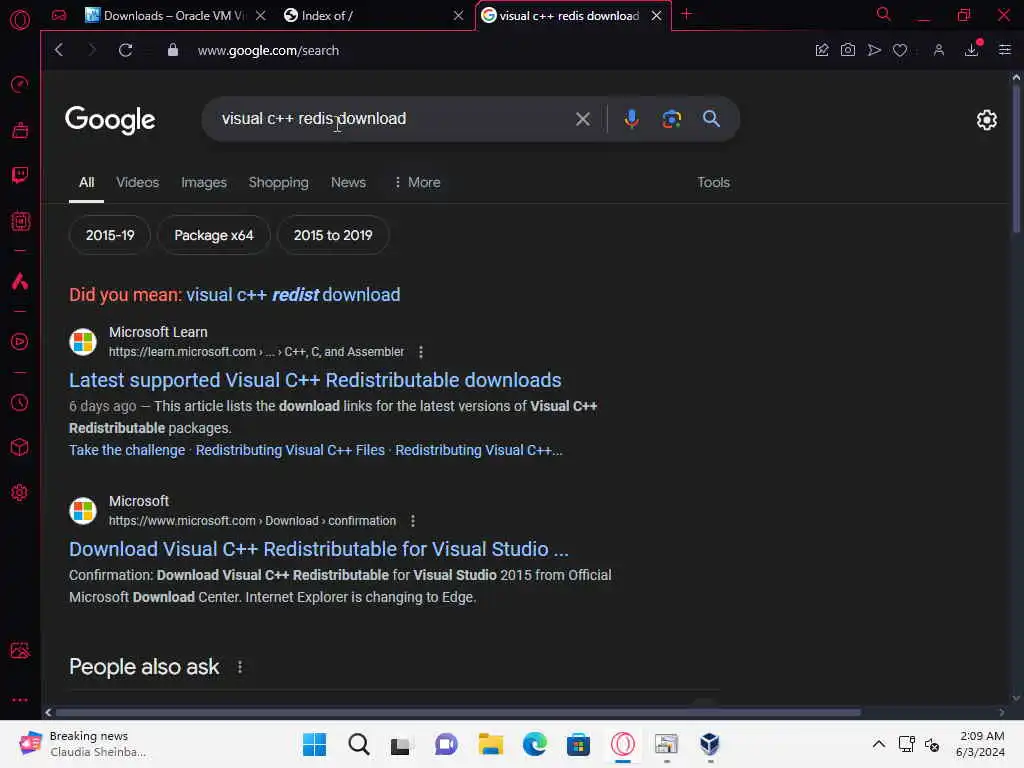The height and width of the screenshot is (768, 1024).
Task: Open People also ask options menu
Action: [x=240, y=667]
